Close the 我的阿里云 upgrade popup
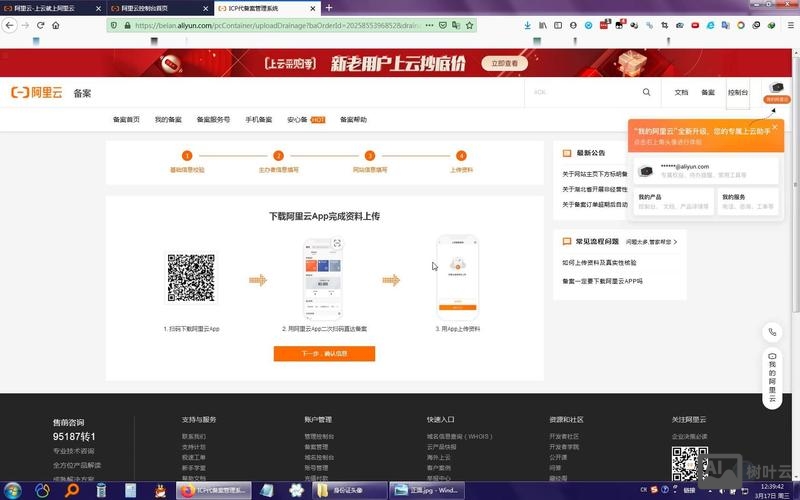Image resolution: width=800 pixels, height=500 pixels. 775,127
